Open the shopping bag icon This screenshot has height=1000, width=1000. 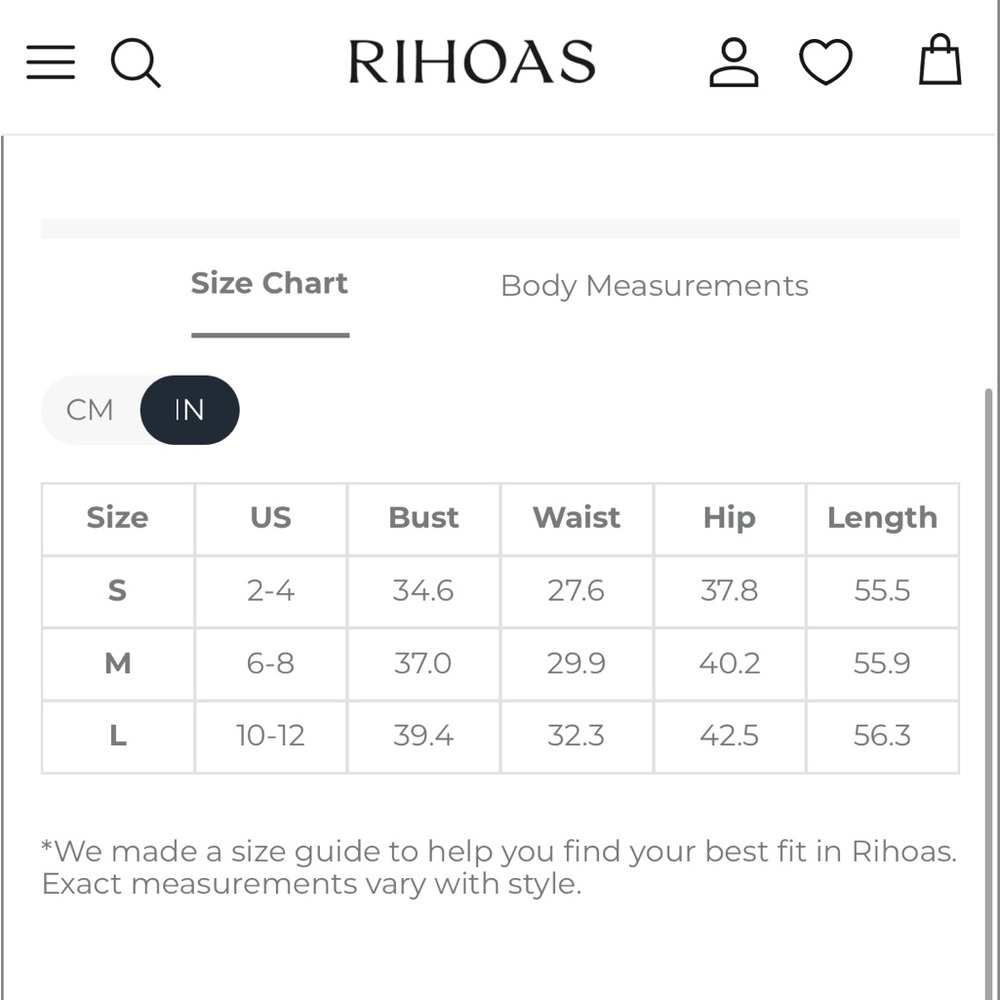click(x=939, y=59)
